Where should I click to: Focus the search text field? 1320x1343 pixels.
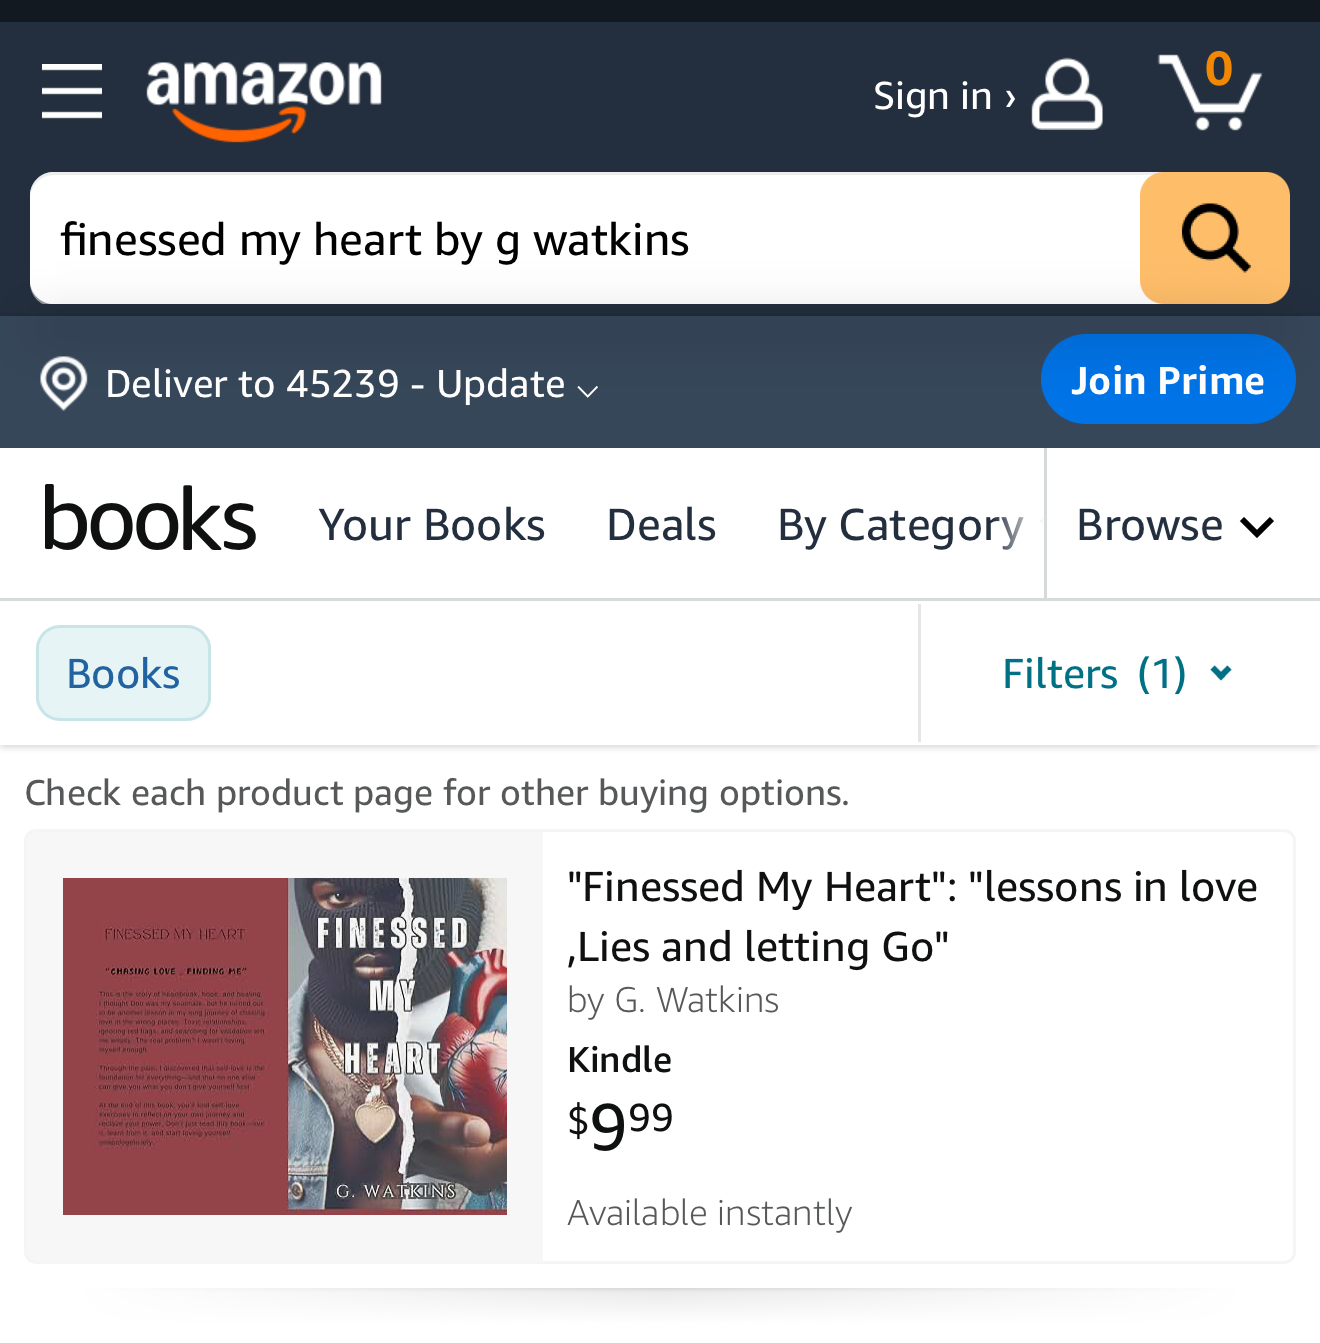coord(585,239)
